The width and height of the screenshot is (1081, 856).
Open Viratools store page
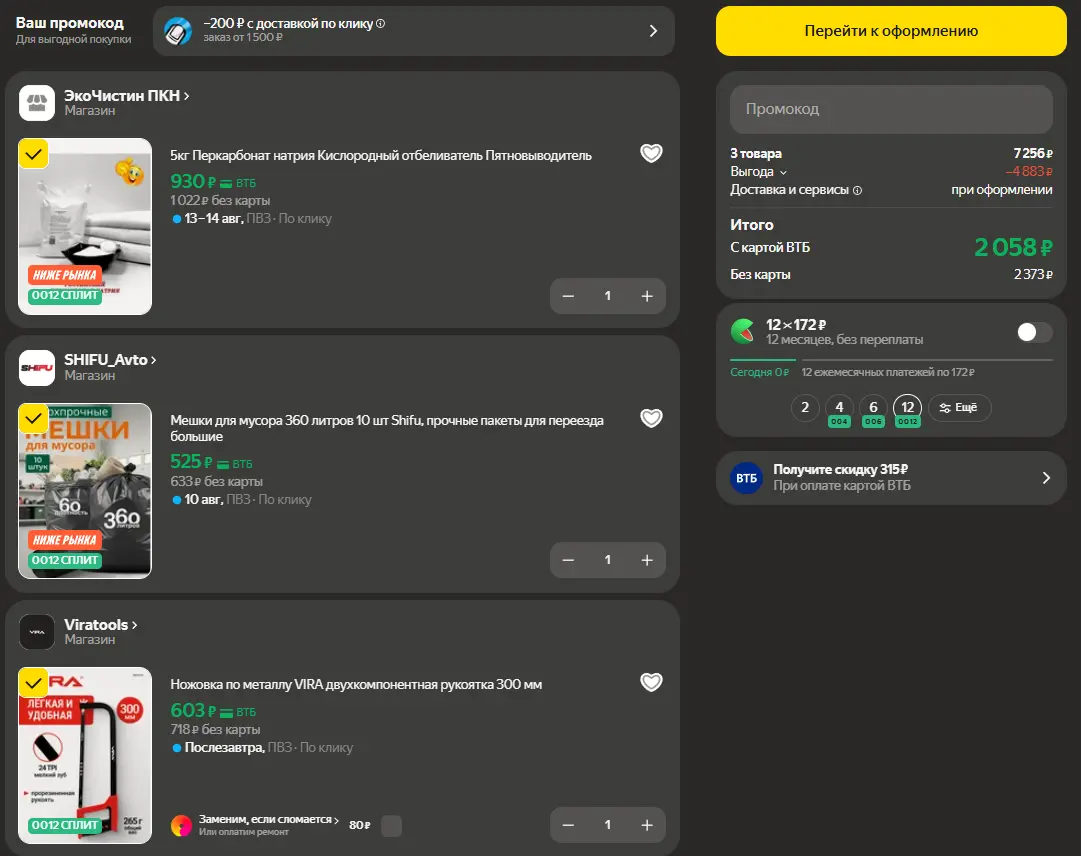pyautogui.click(x=101, y=624)
